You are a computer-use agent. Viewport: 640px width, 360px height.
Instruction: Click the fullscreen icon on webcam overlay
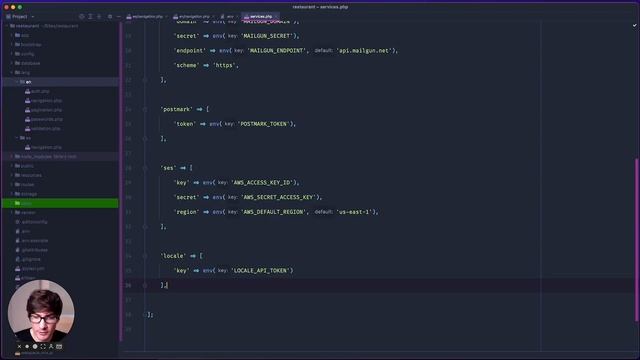tap(43, 346)
